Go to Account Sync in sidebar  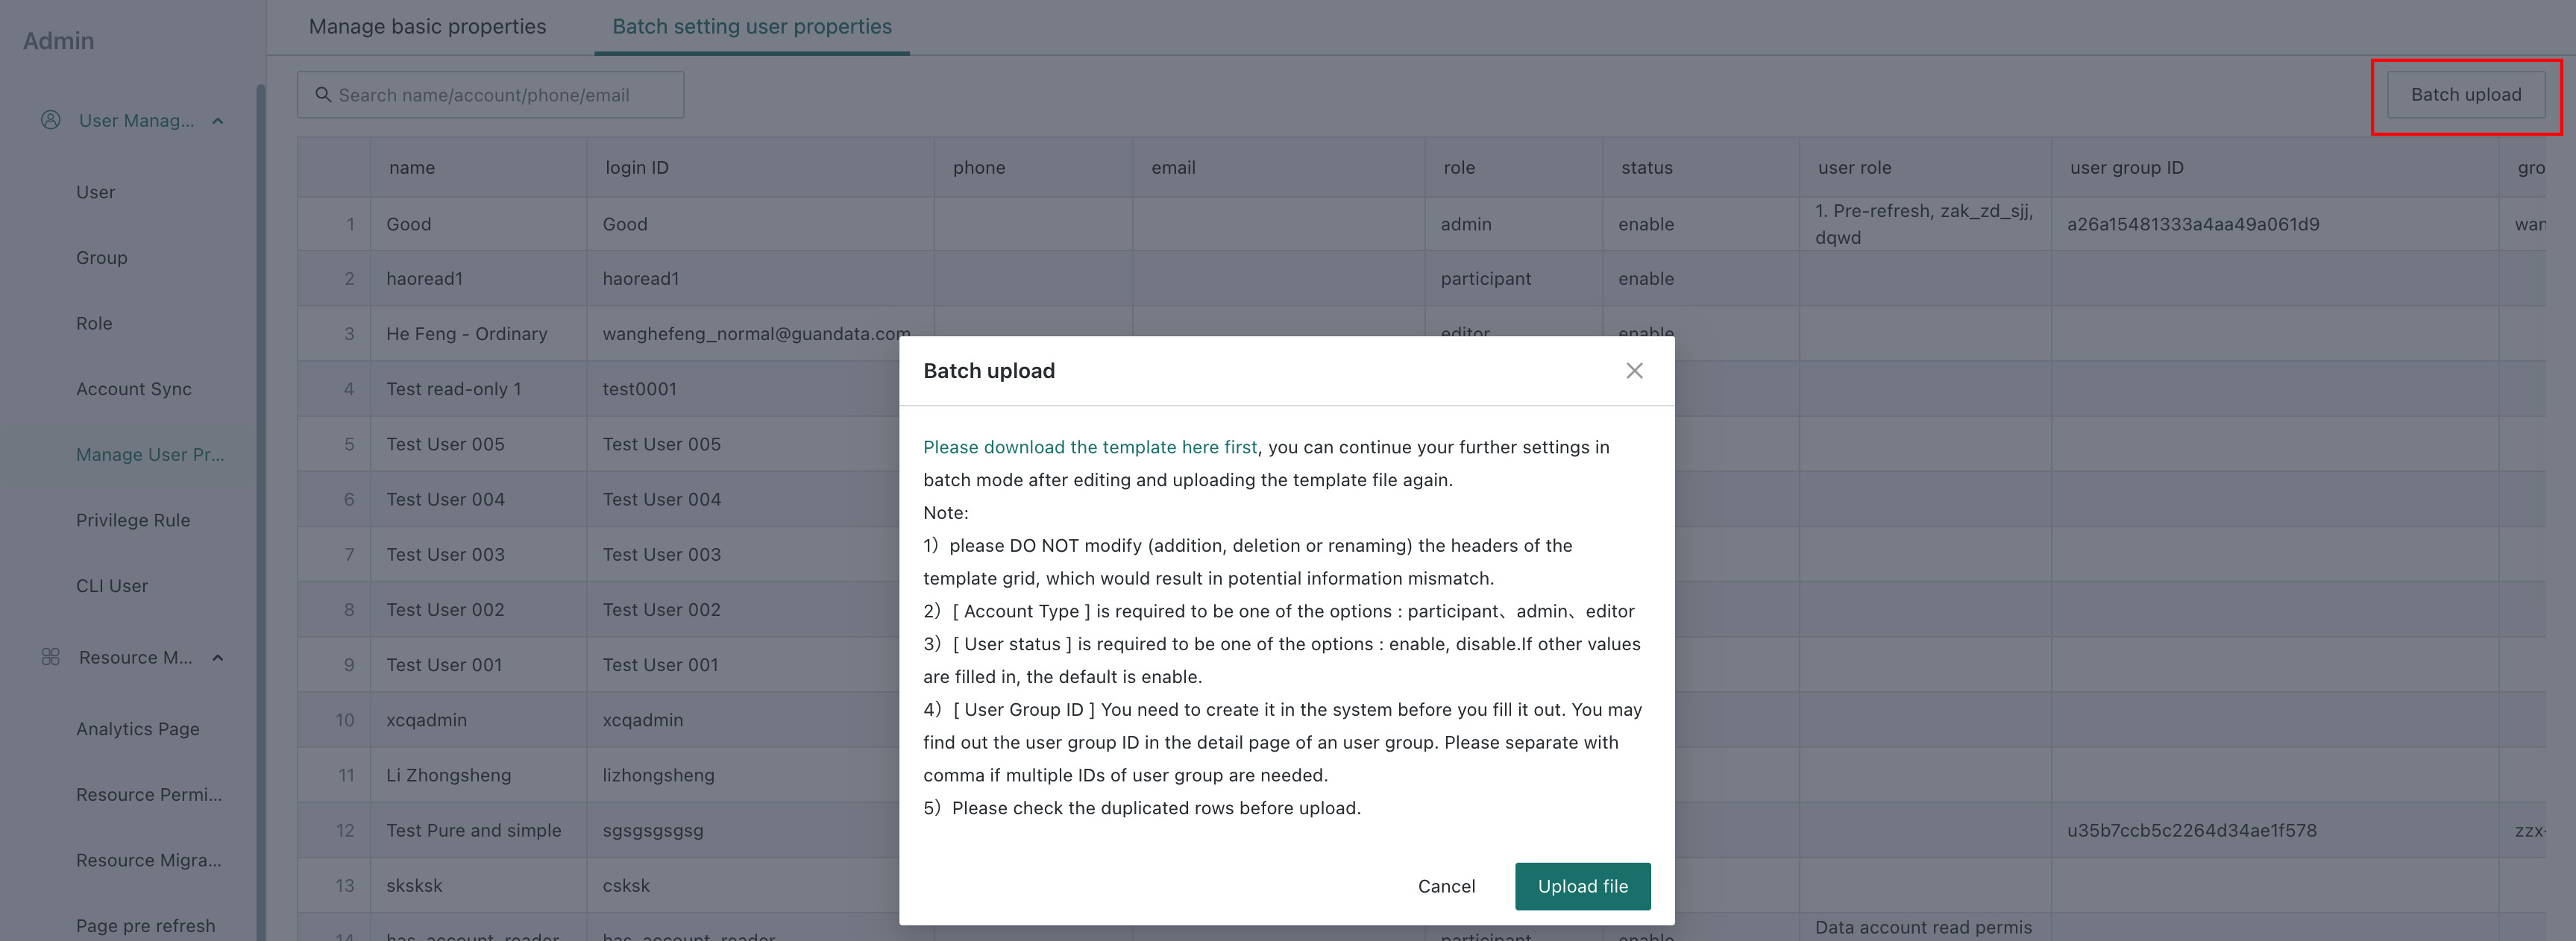134,389
